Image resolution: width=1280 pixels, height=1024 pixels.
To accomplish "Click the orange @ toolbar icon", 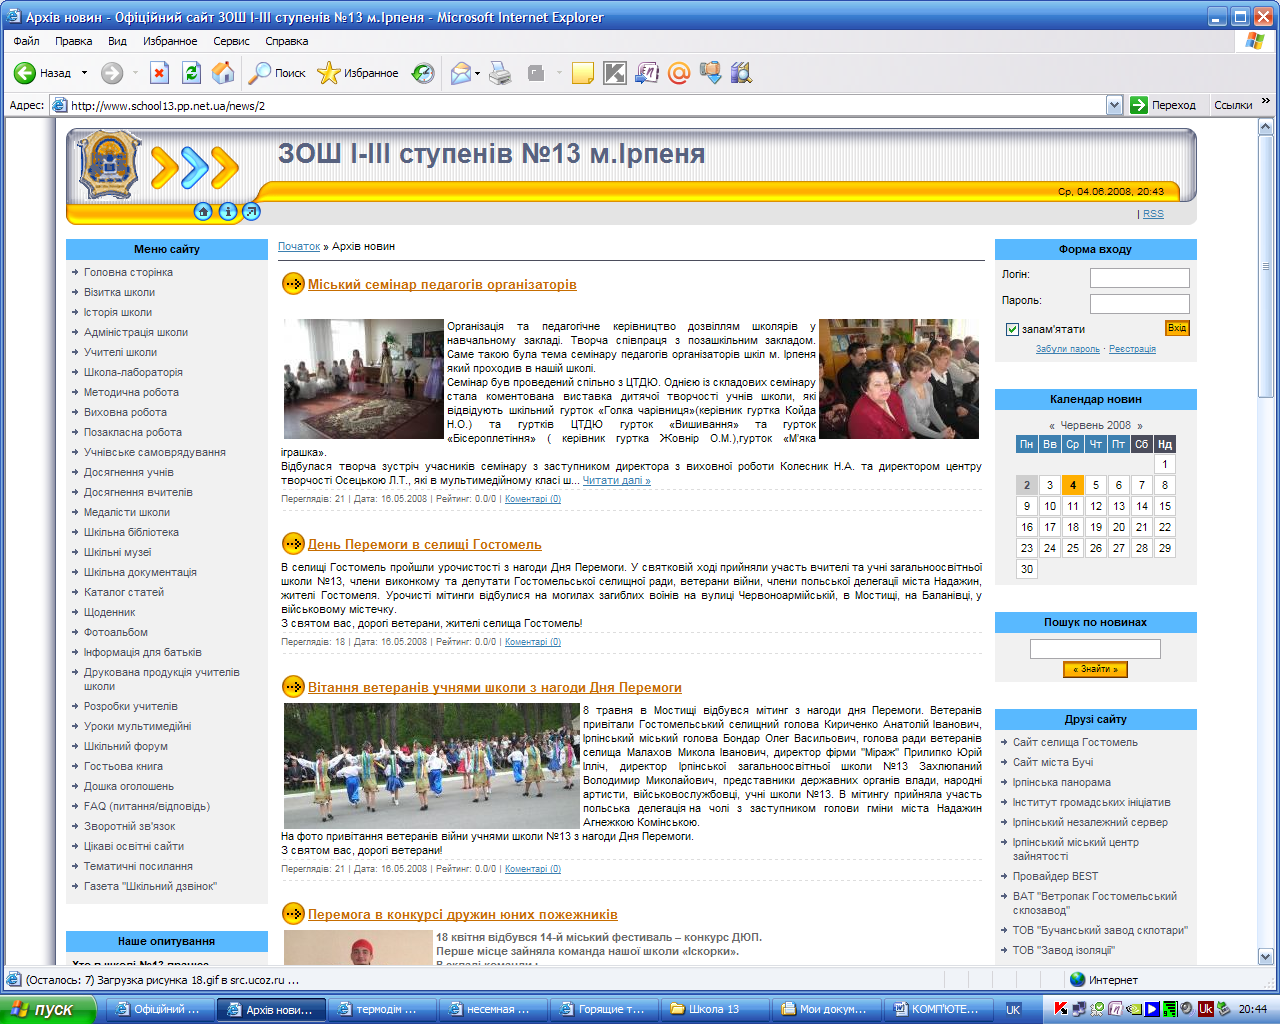I will [679, 73].
